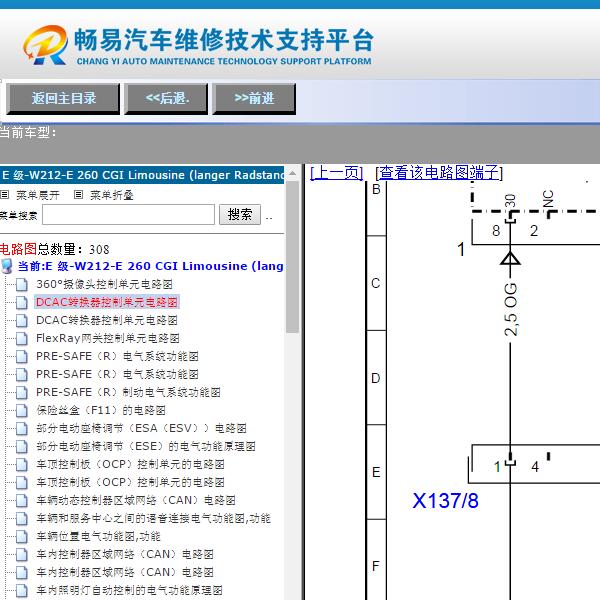
Task: Click the 电路图总数量: 308 text
Action: pyautogui.click(x=54, y=249)
